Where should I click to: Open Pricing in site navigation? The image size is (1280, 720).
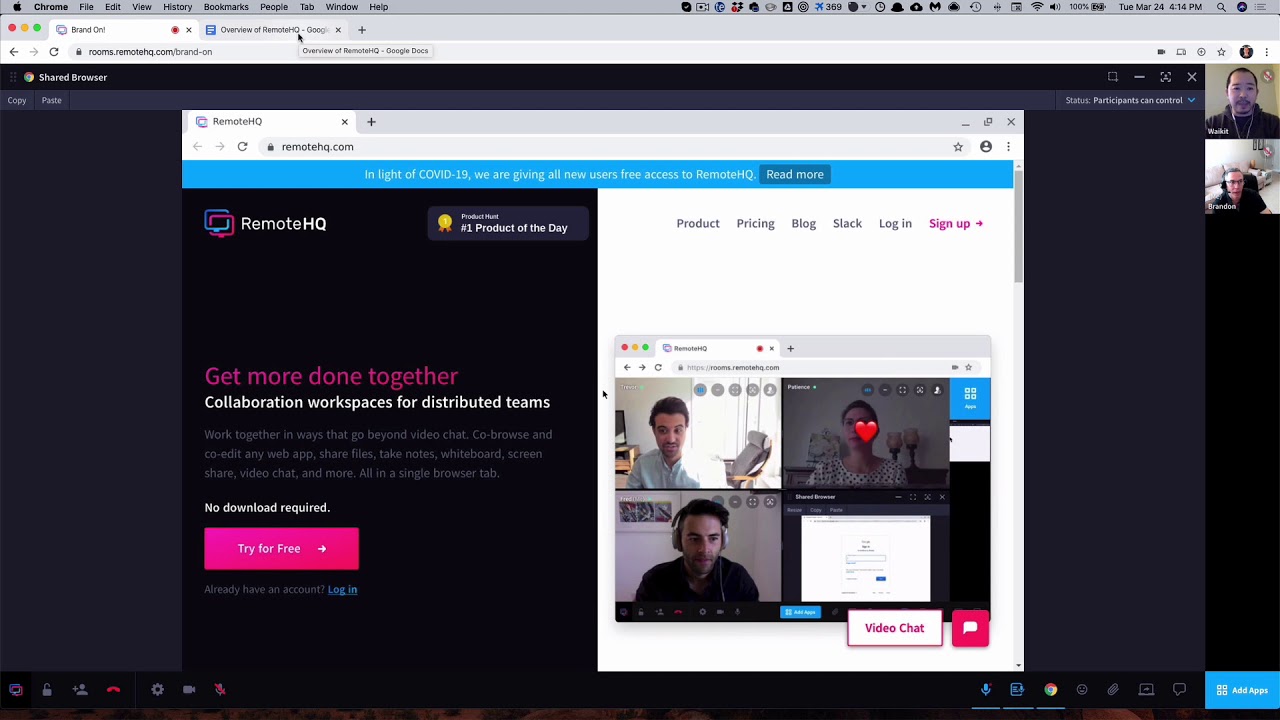tap(755, 224)
